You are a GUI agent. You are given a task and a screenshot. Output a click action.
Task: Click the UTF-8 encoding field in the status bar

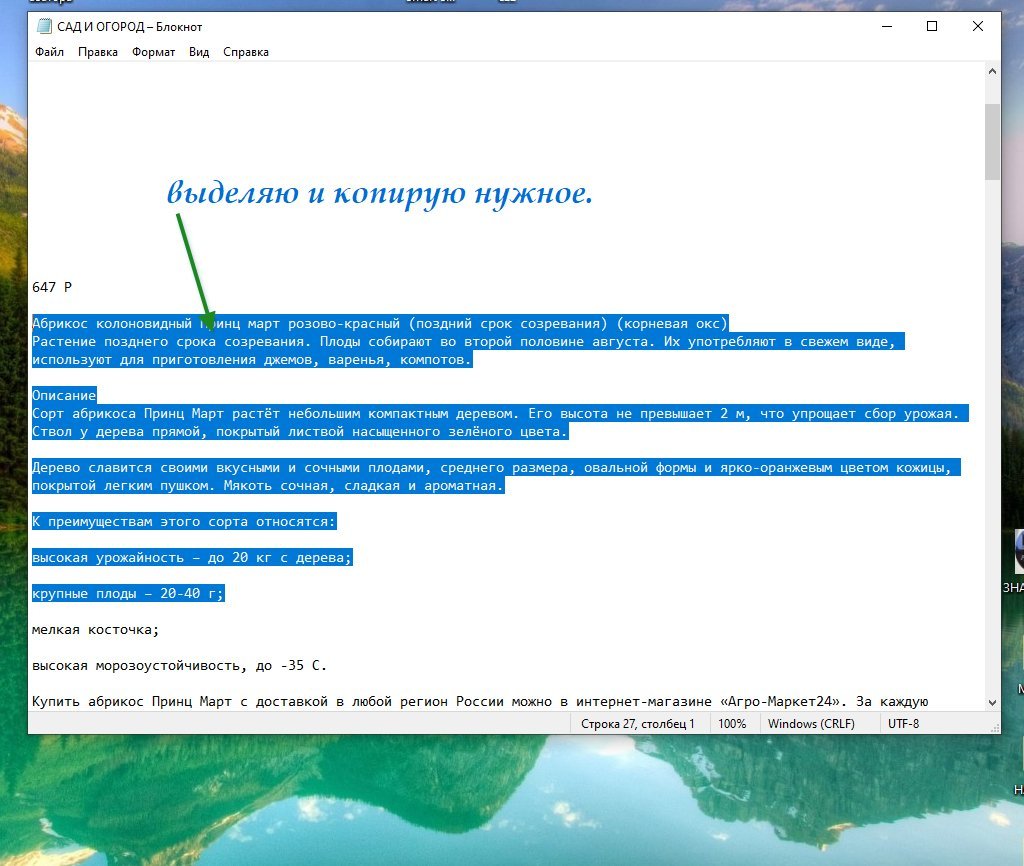903,724
